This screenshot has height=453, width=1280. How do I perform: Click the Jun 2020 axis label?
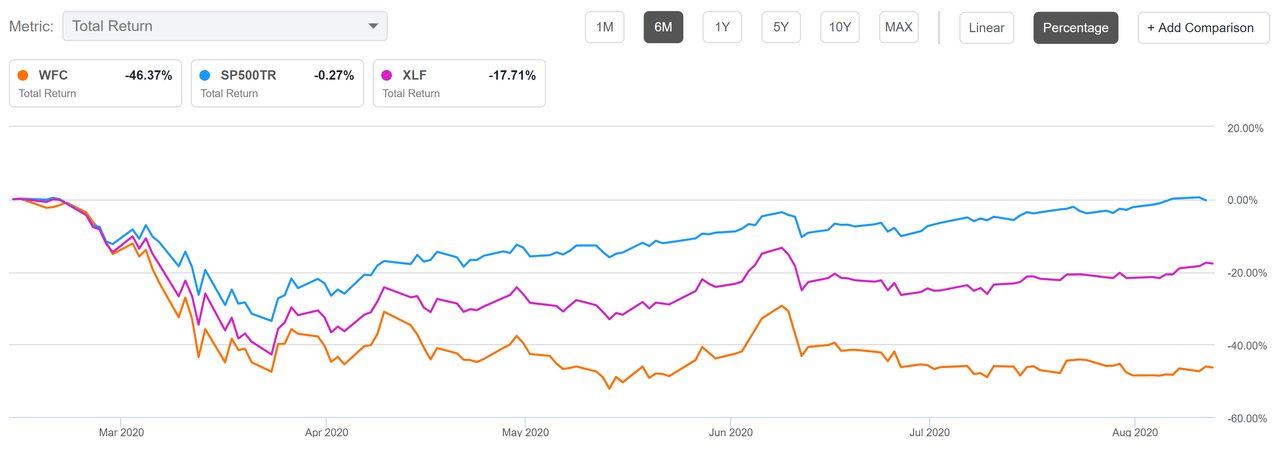point(731,432)
